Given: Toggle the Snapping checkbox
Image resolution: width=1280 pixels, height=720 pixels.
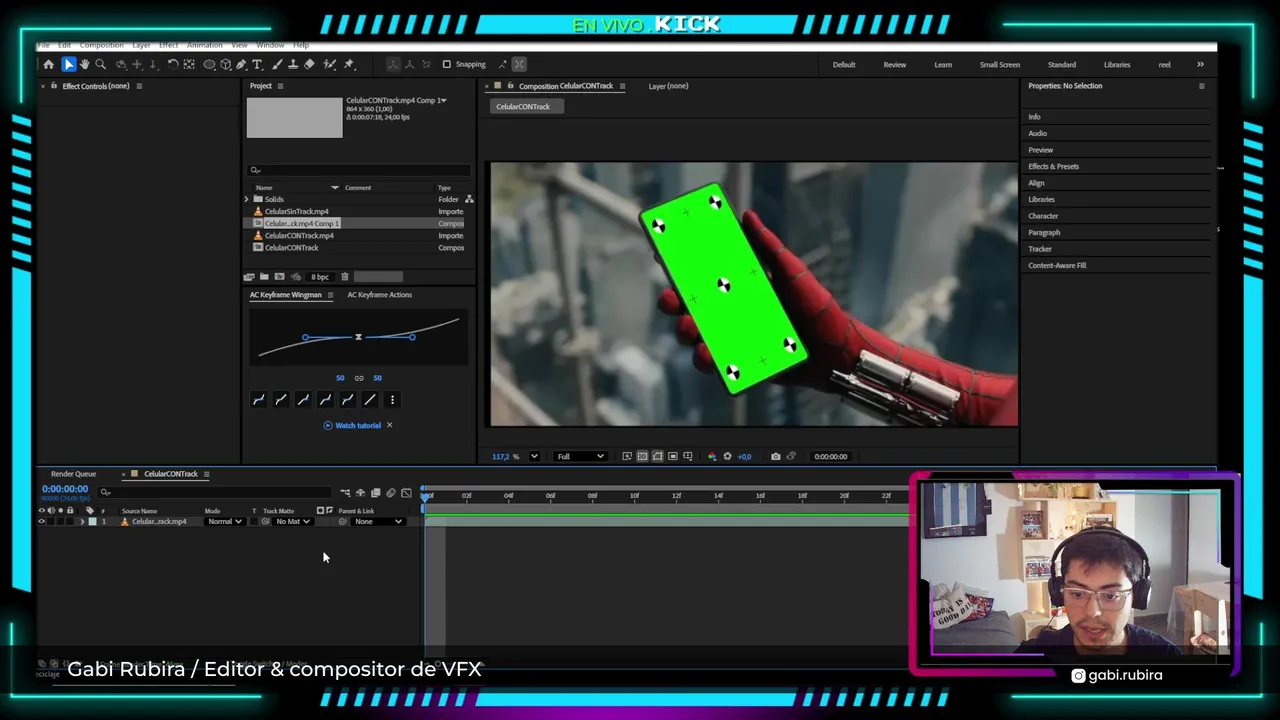Looking at the screenshot, I should pyautogui.click(x=447, y=64).
